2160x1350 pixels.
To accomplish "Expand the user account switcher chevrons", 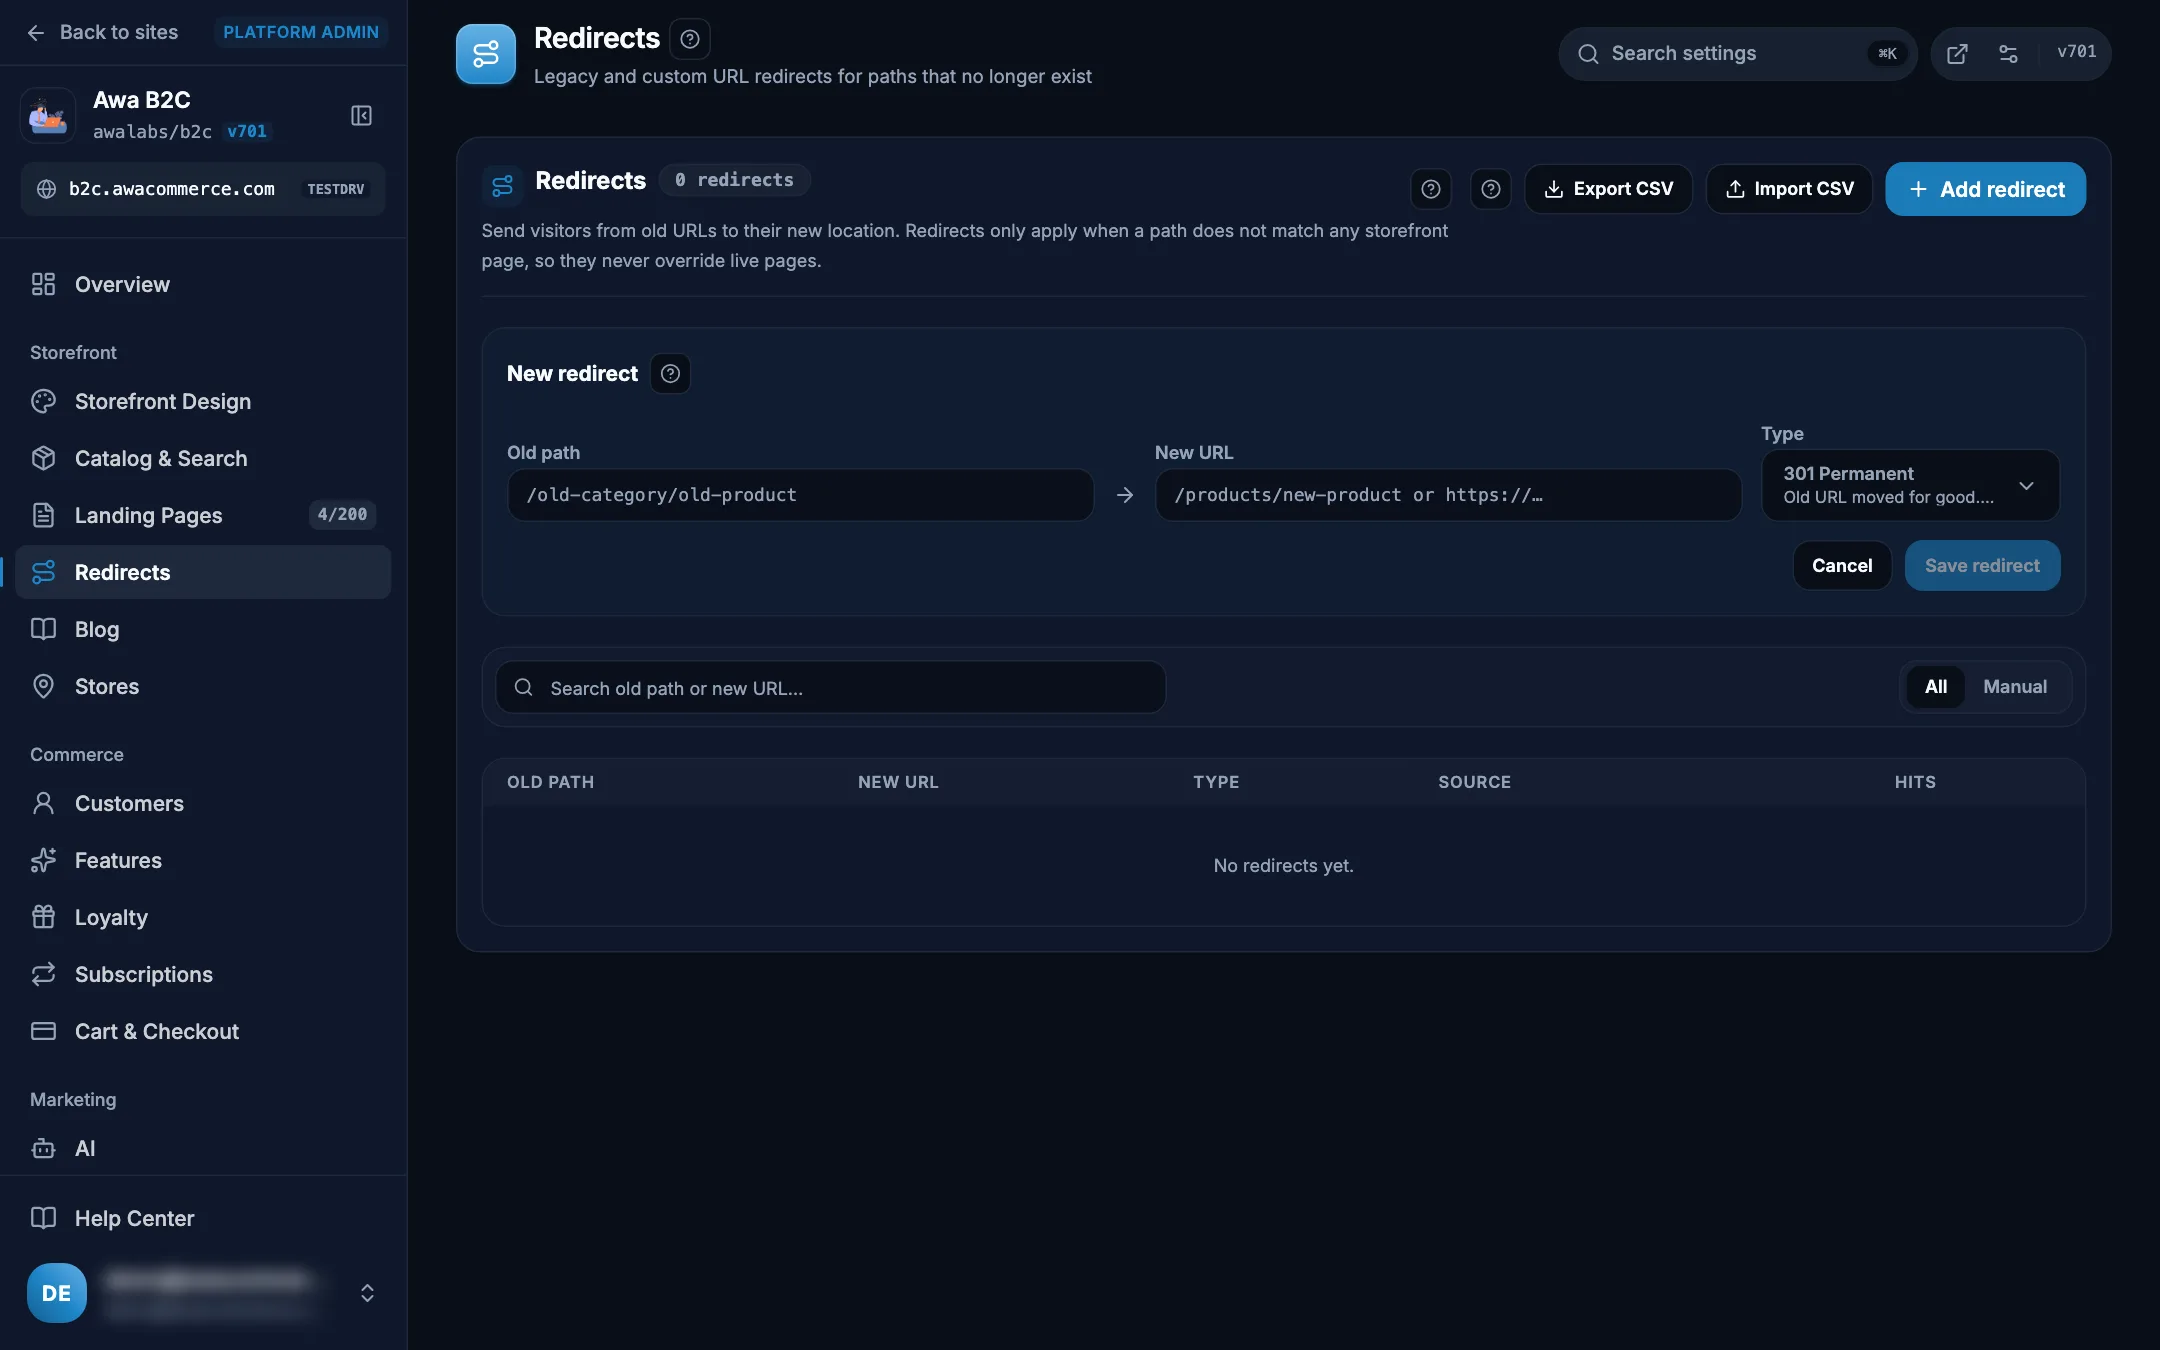I will click(367, 1293).
